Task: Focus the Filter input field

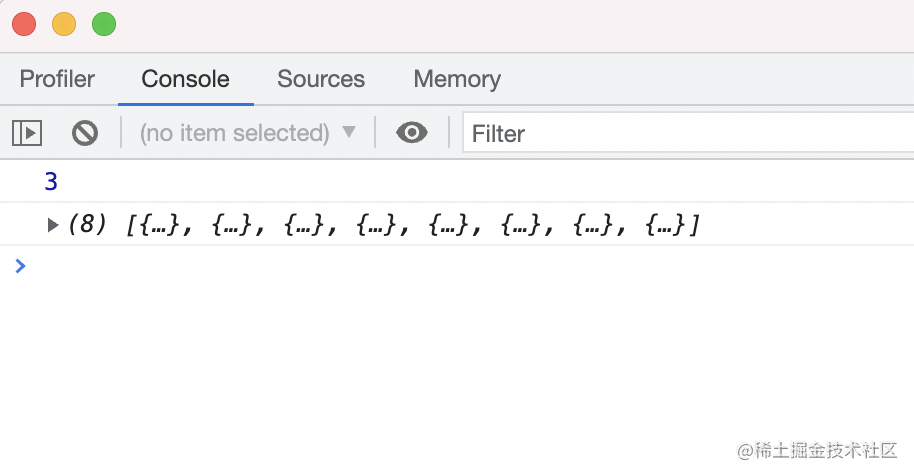Action: pyautogui.click(x=688, y=133)
